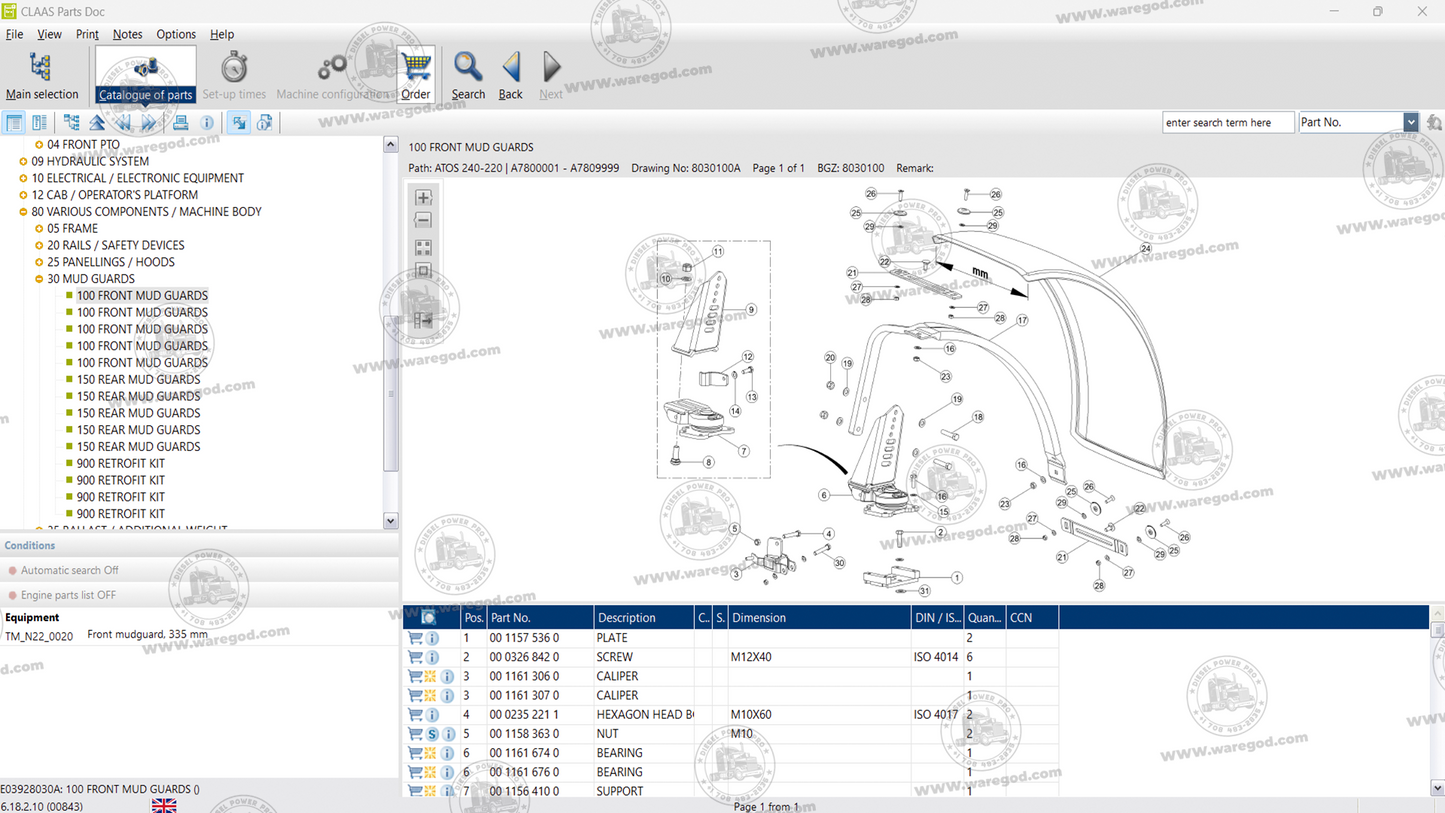Click the double left-arrow previous page icon
1445x813 pixels.
123,123
